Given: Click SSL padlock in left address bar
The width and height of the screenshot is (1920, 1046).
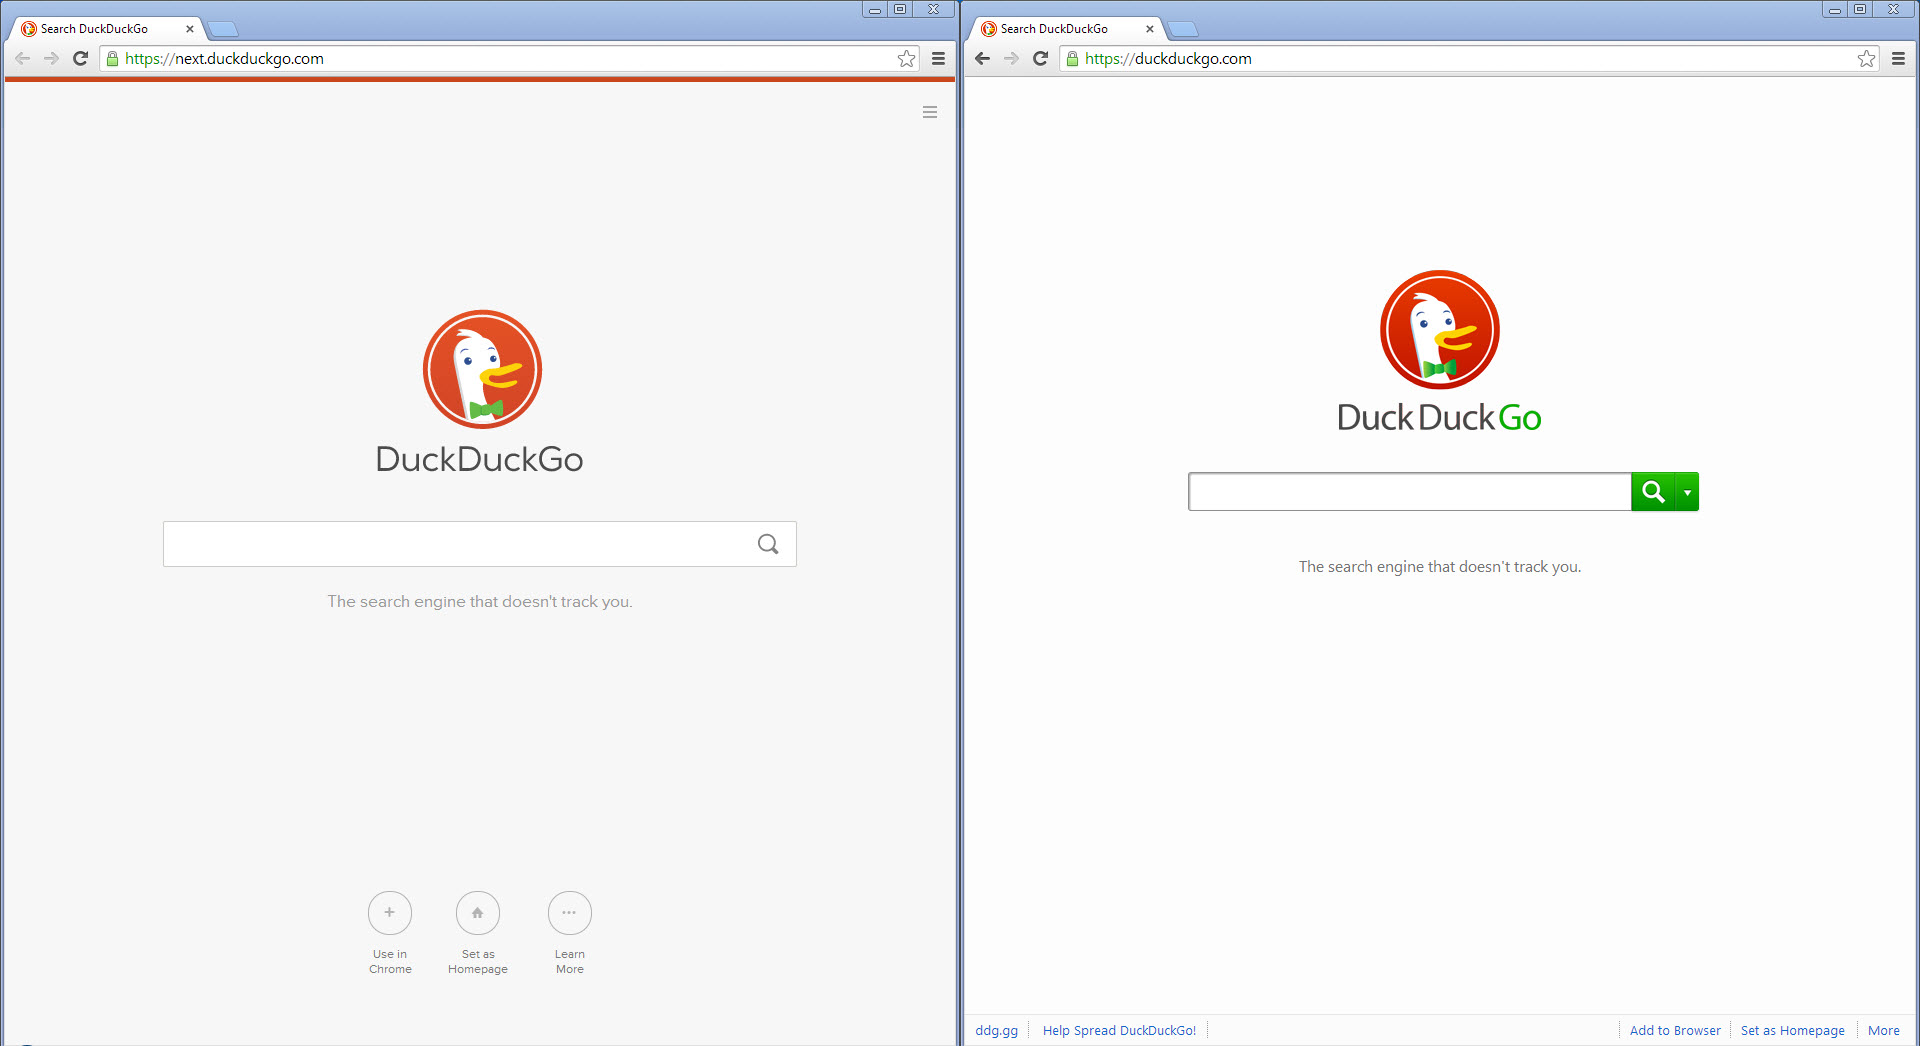Looking at the screenshot, I should pos(113,59).
